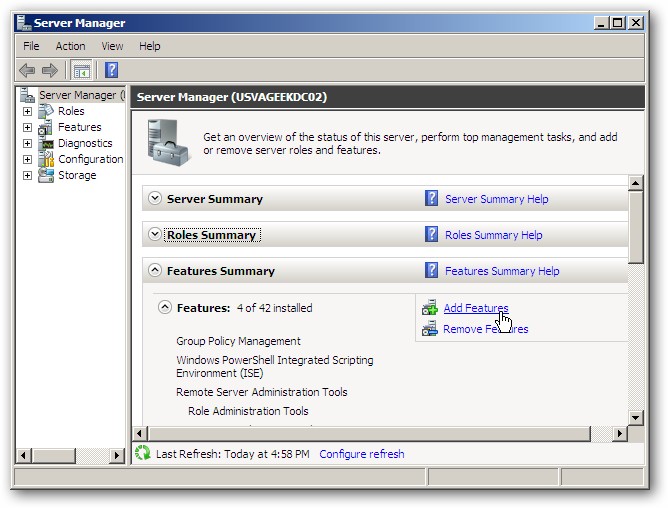
Task: Click the tree pane scroll left arrow
Action: [24, 456]
